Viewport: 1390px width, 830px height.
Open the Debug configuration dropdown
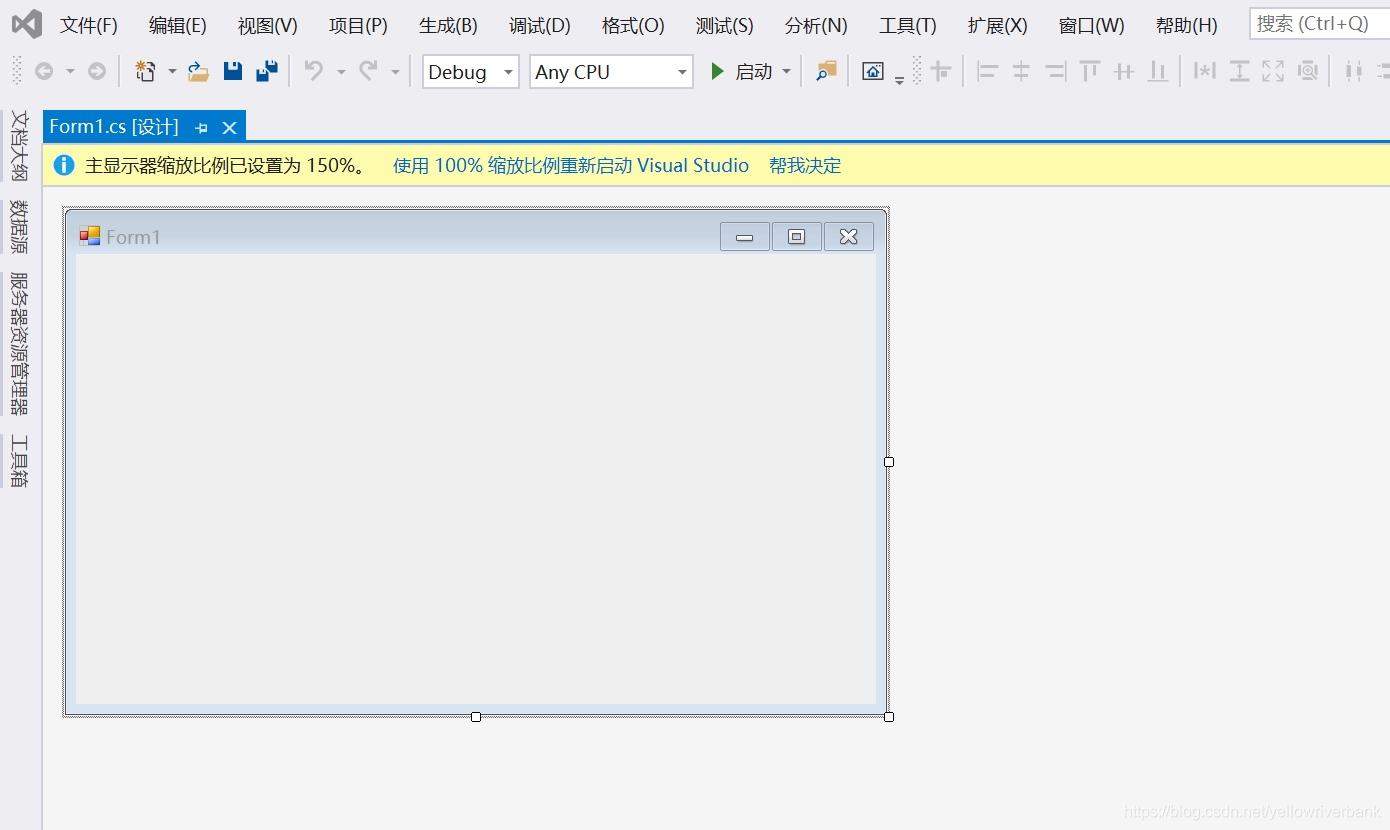[470, 71]
